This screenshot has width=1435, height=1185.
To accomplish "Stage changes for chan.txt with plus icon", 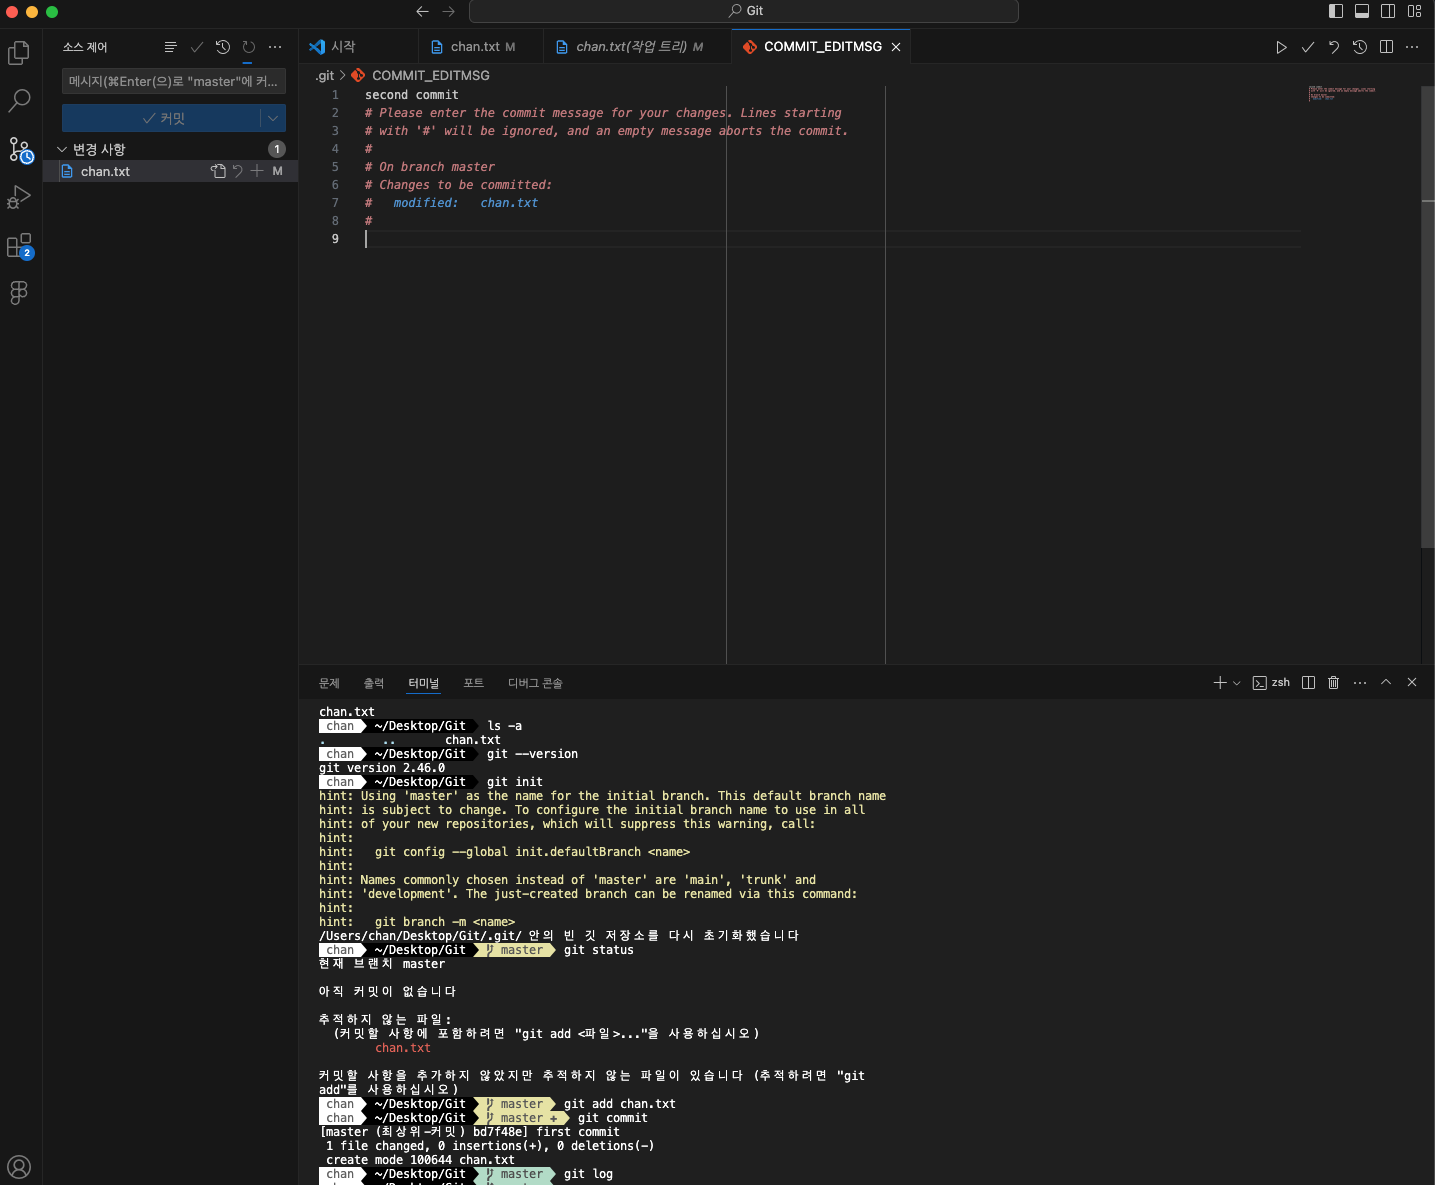I will (257, 171).
